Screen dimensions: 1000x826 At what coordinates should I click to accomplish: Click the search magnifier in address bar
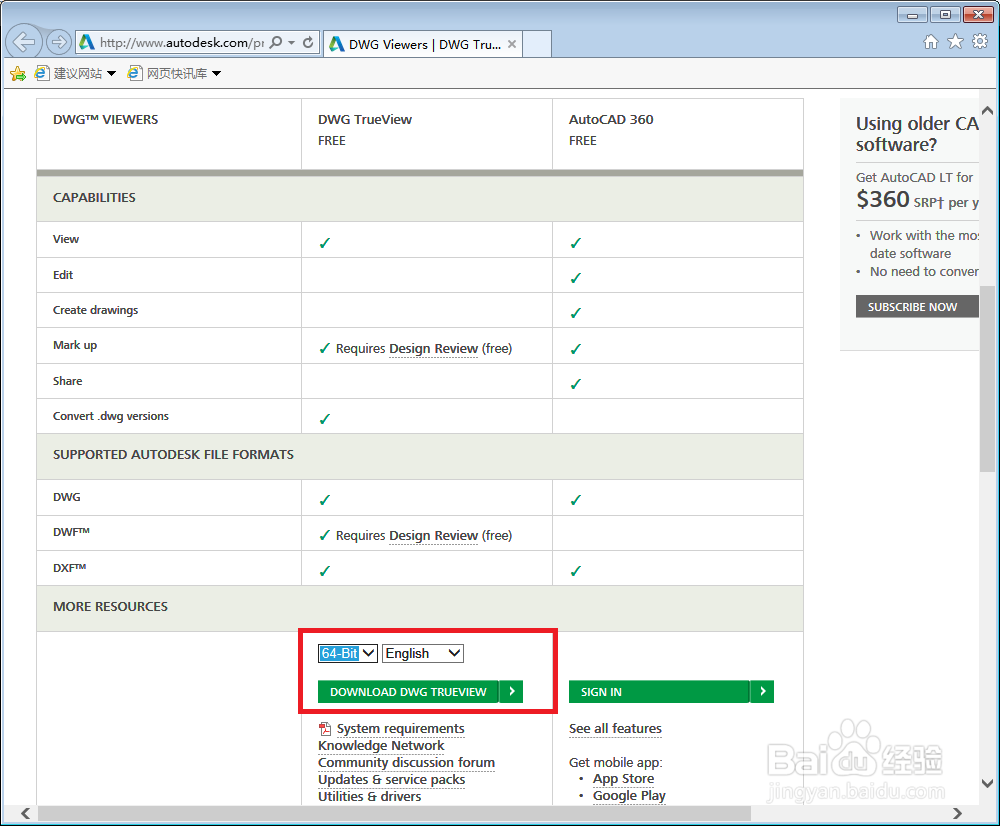pyautogui.click(x=276, y=42)
